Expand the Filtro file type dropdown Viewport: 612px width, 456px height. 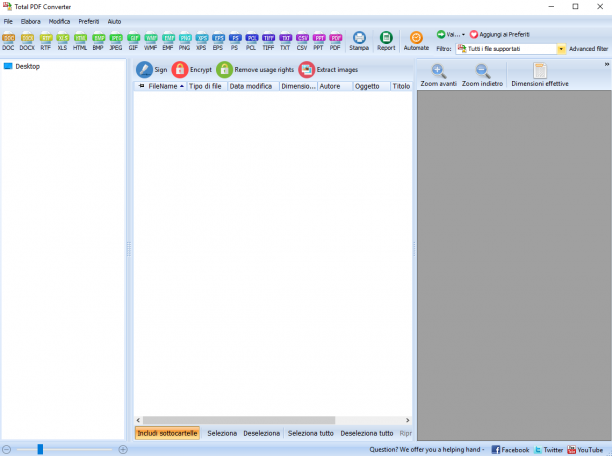(x=561, y=49)
